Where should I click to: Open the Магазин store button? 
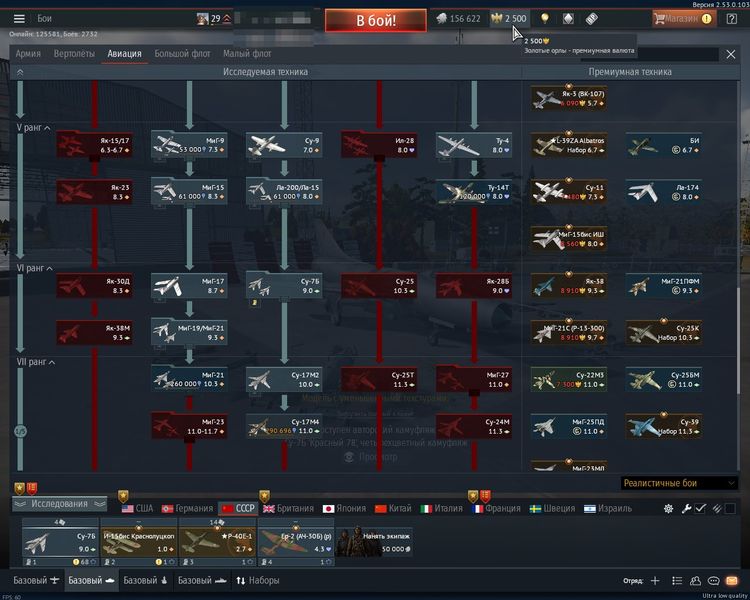pos(683,18)
